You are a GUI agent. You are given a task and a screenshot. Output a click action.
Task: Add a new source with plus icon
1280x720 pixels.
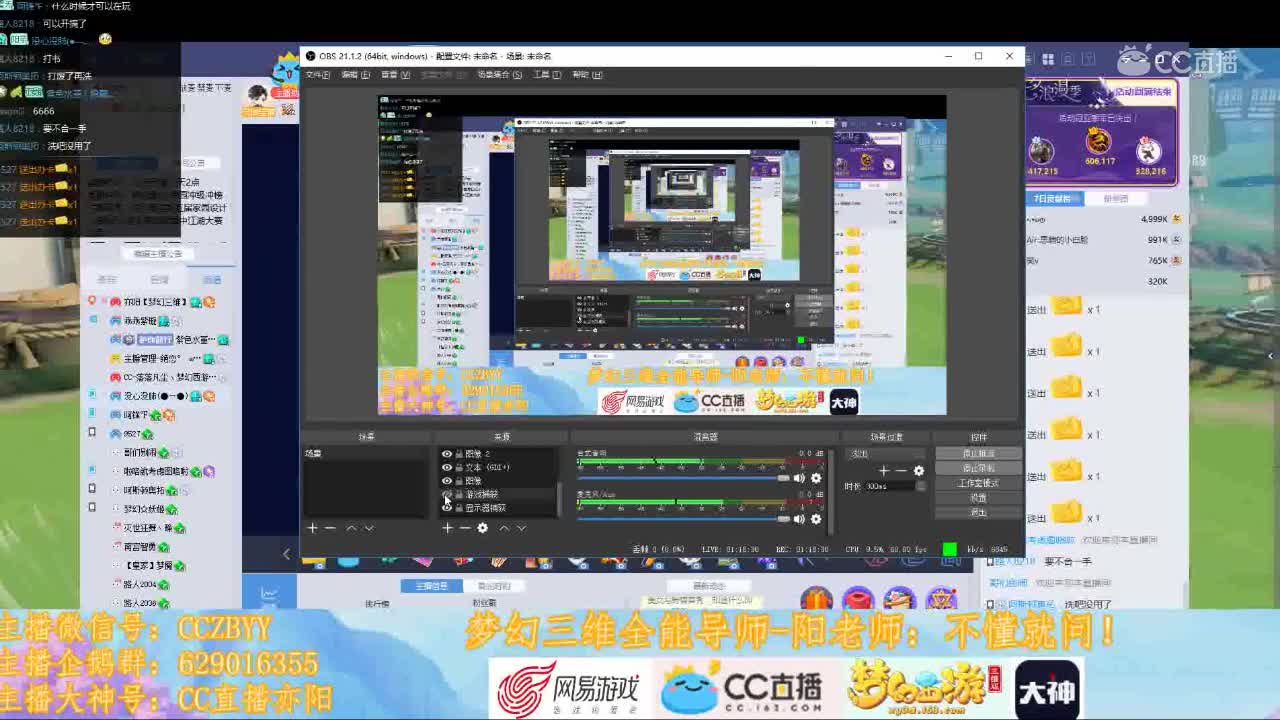tap(447, 528)
